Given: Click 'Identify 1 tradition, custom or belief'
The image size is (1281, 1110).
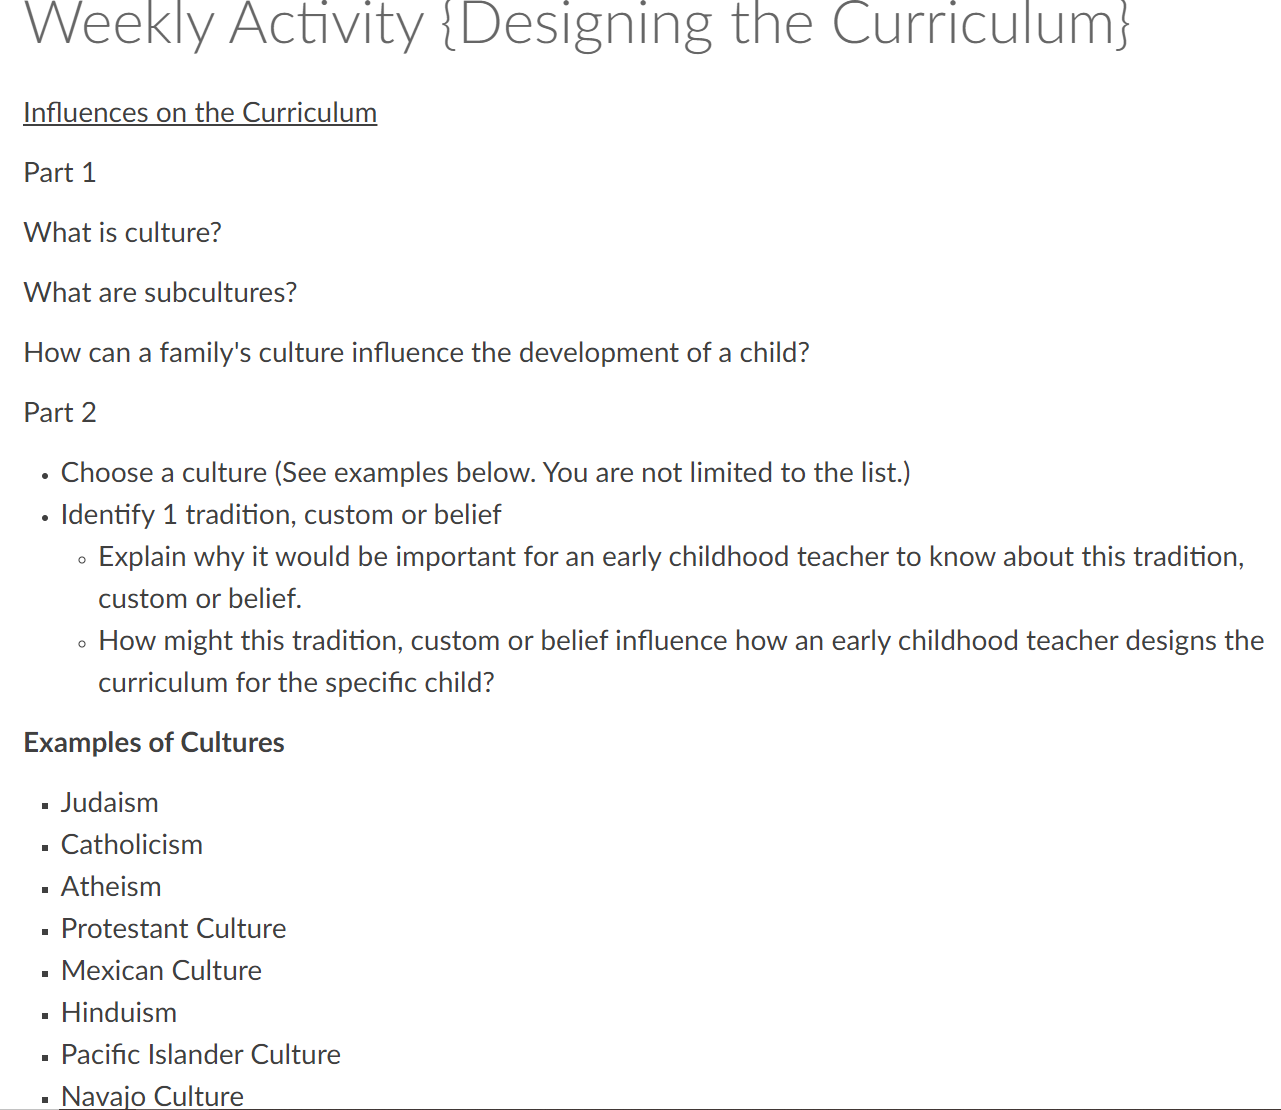Looking at the screenshot, I should (281, 514).
